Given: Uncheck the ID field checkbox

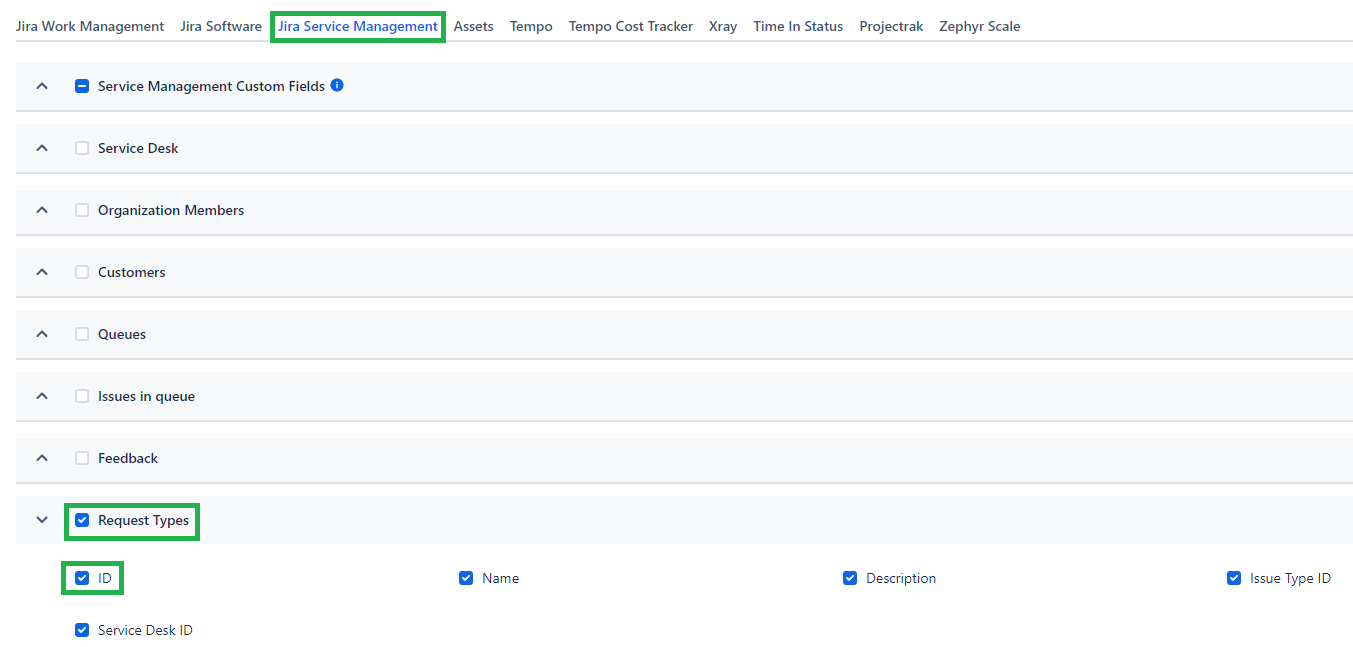Looking at the screenshot, I should click(82, 578).
